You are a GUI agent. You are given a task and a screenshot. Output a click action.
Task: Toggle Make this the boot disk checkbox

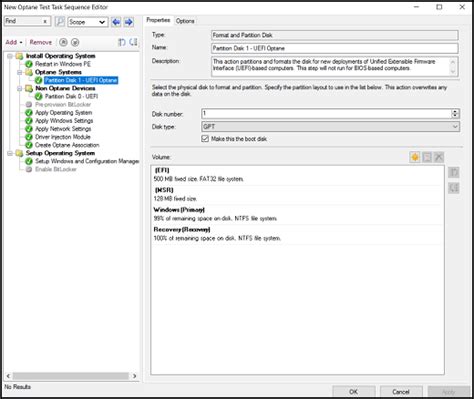(205, 139)
